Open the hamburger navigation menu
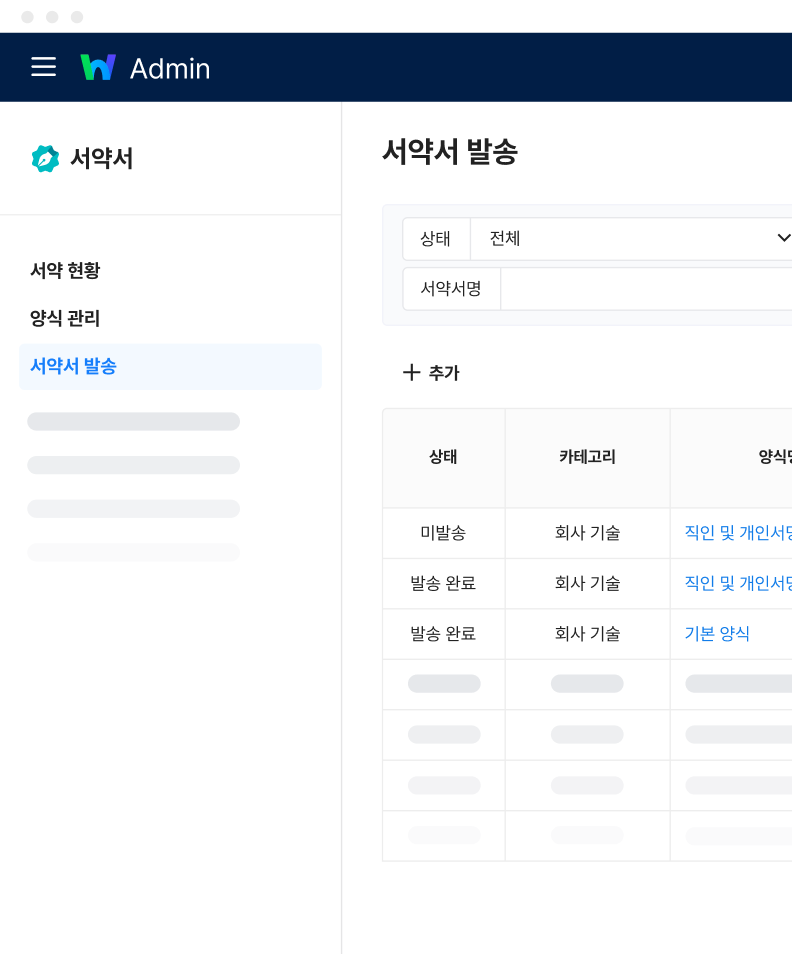 coord(43,67)
